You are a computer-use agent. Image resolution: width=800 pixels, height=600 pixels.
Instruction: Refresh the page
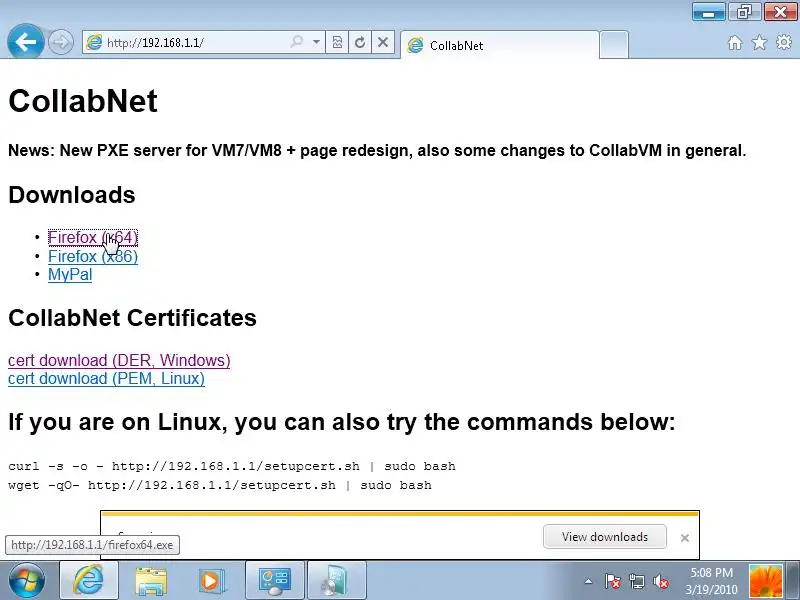360,42
